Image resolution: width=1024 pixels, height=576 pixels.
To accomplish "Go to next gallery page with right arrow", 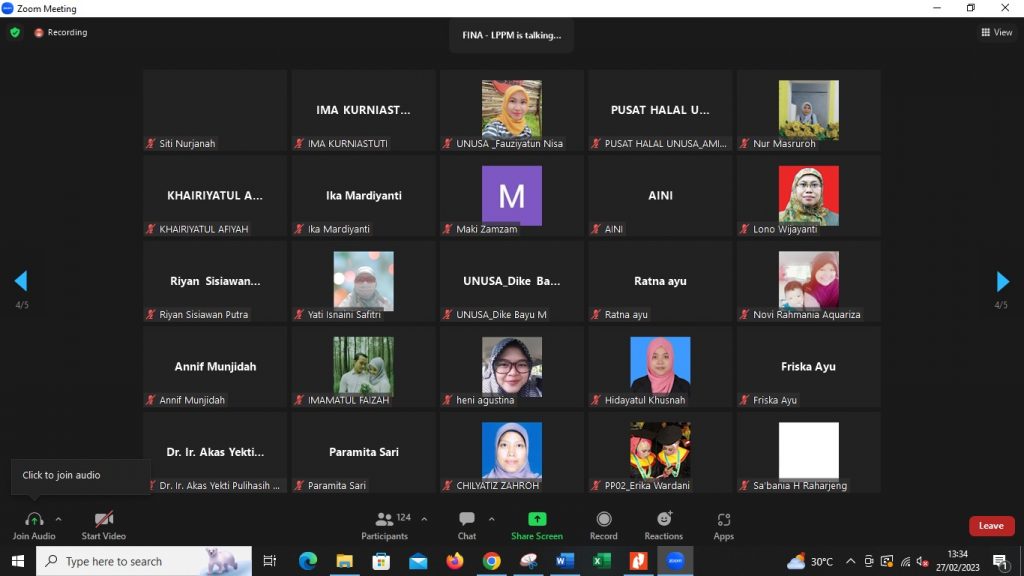I will coord(1003,281).
